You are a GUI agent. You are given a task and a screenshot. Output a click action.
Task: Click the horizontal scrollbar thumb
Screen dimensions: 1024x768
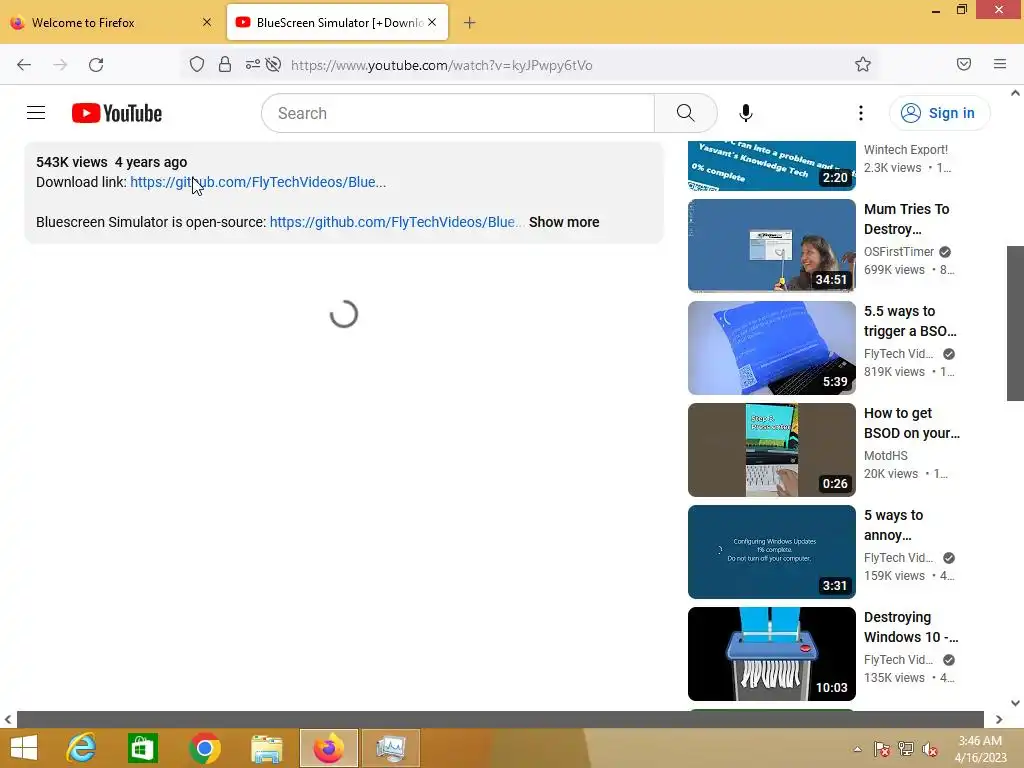tap(500, 719)
